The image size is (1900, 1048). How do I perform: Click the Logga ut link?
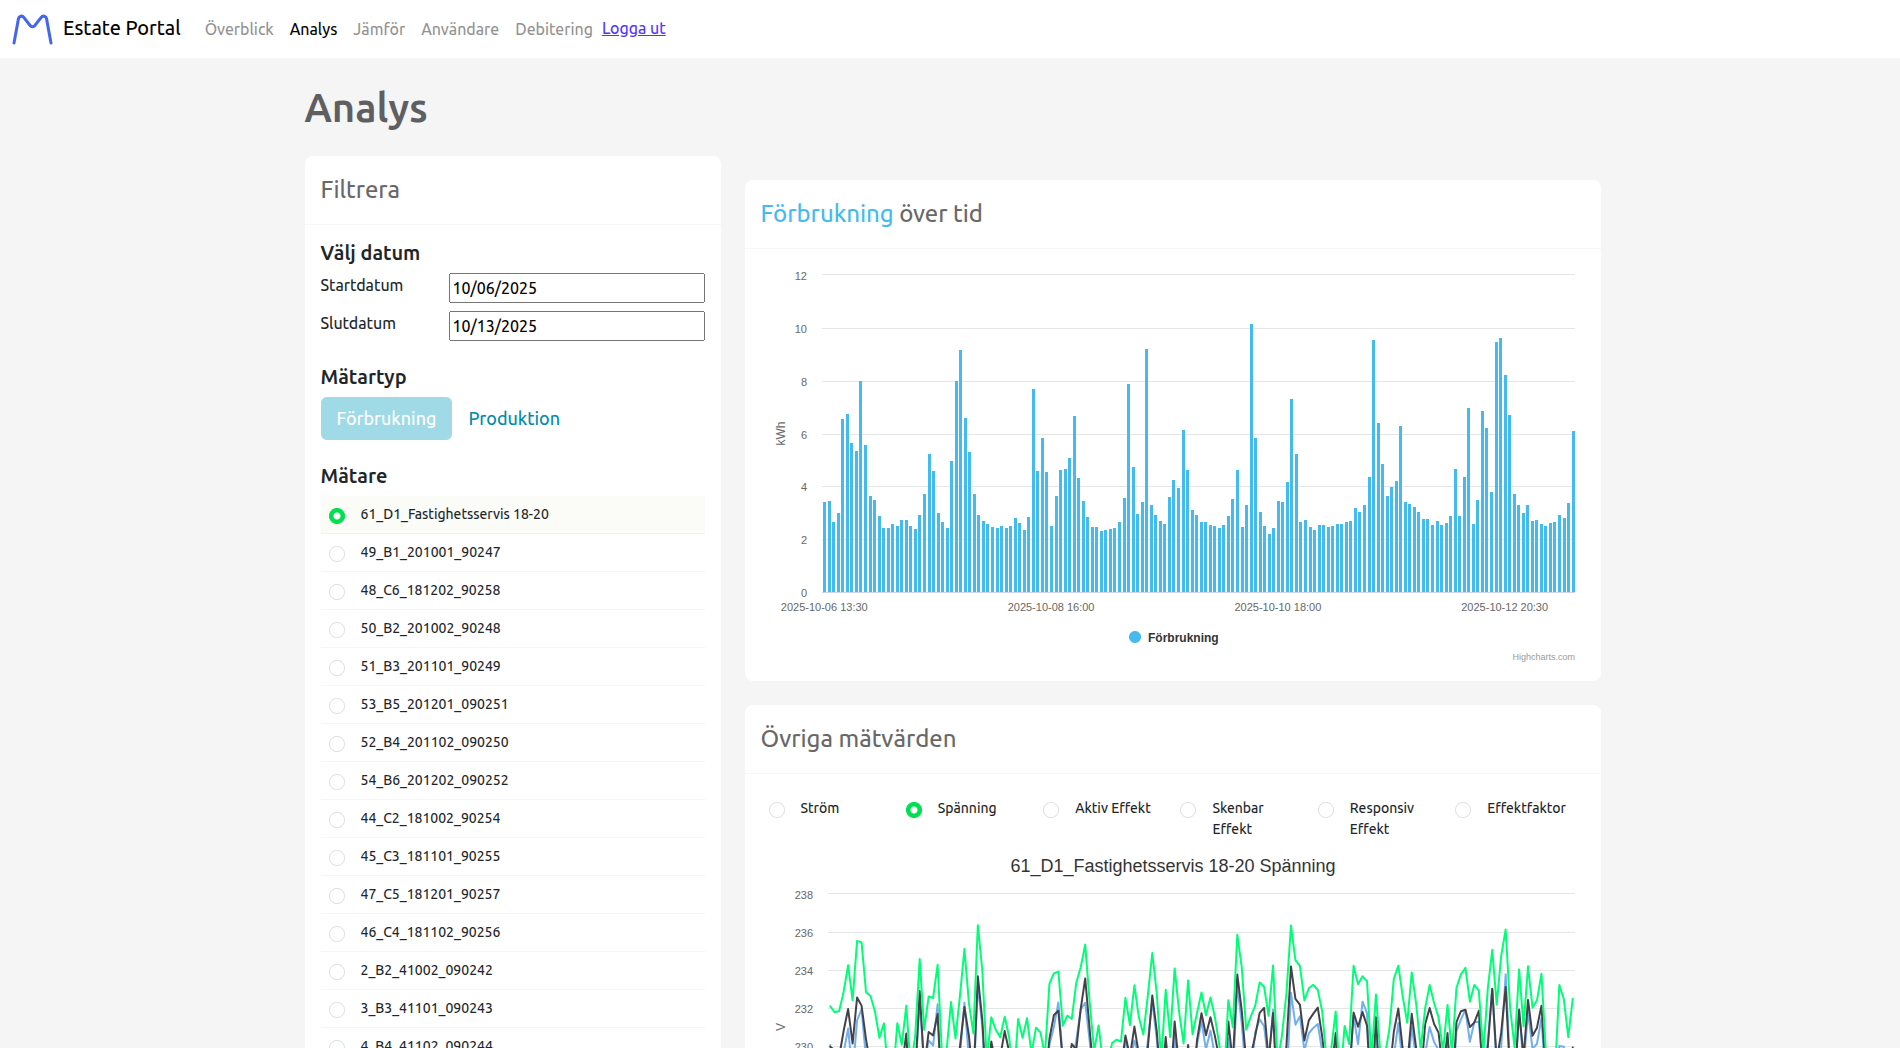point(634,28)
